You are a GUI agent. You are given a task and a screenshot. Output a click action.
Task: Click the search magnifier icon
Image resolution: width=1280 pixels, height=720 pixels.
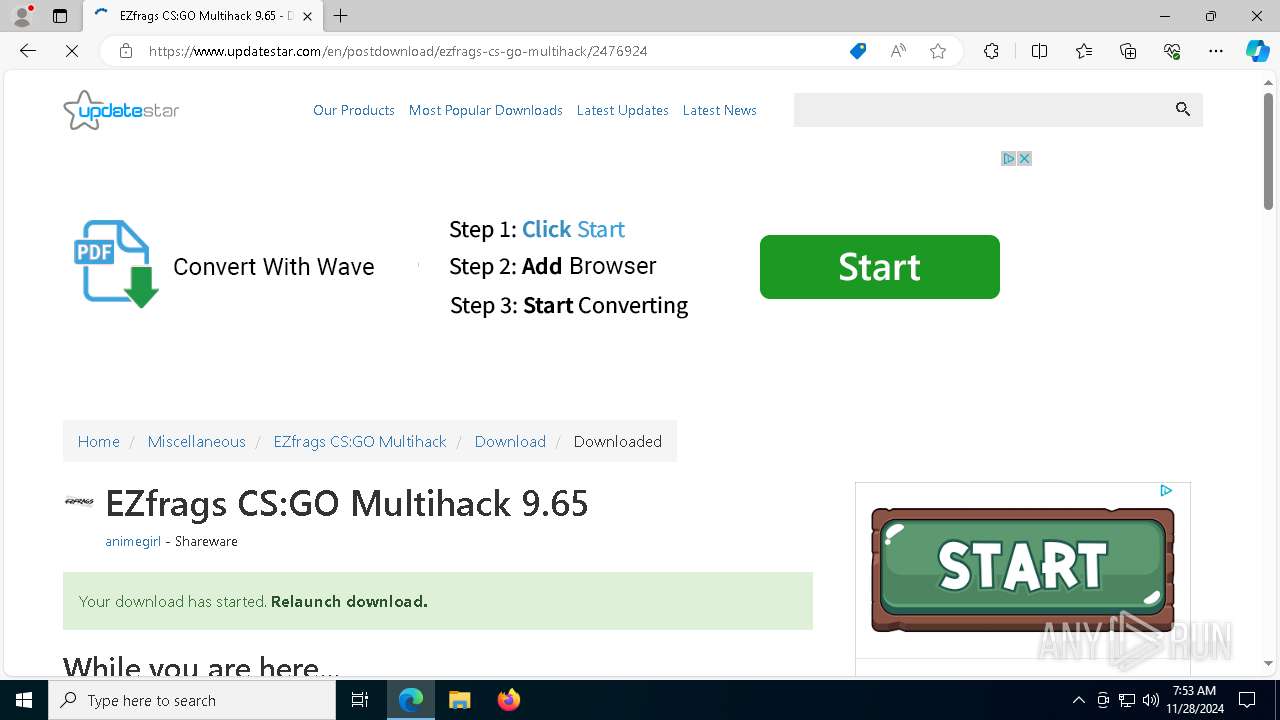(1183, 110)
